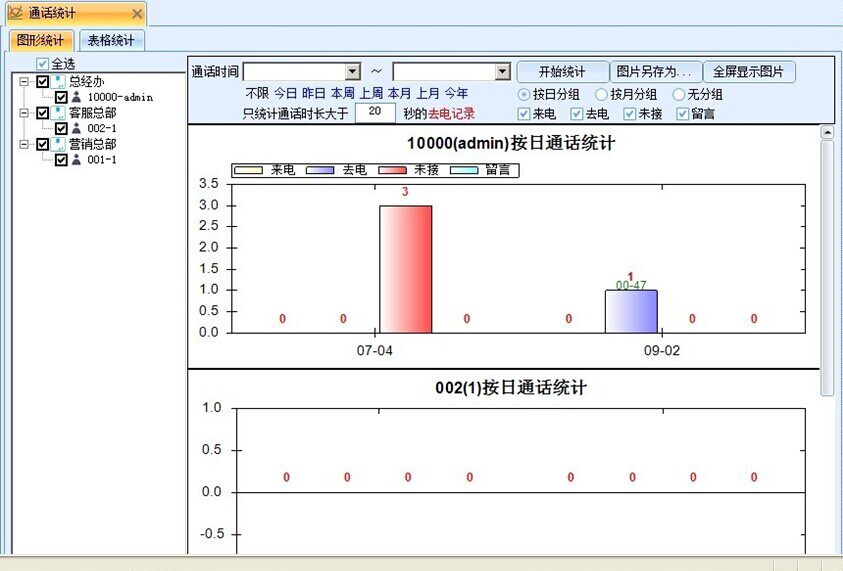Click the user icon beside 002-1

[x=77, y=129]
